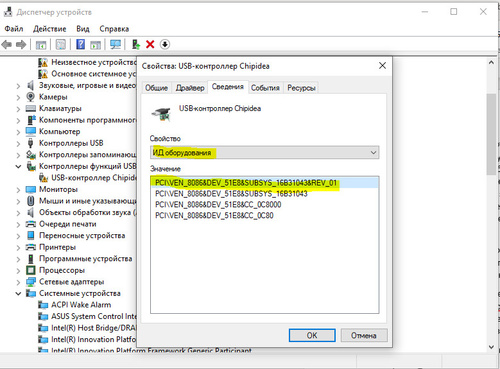Click the Back arrow toolbar icon
This screenshot has width=500, height=369.
7,44
